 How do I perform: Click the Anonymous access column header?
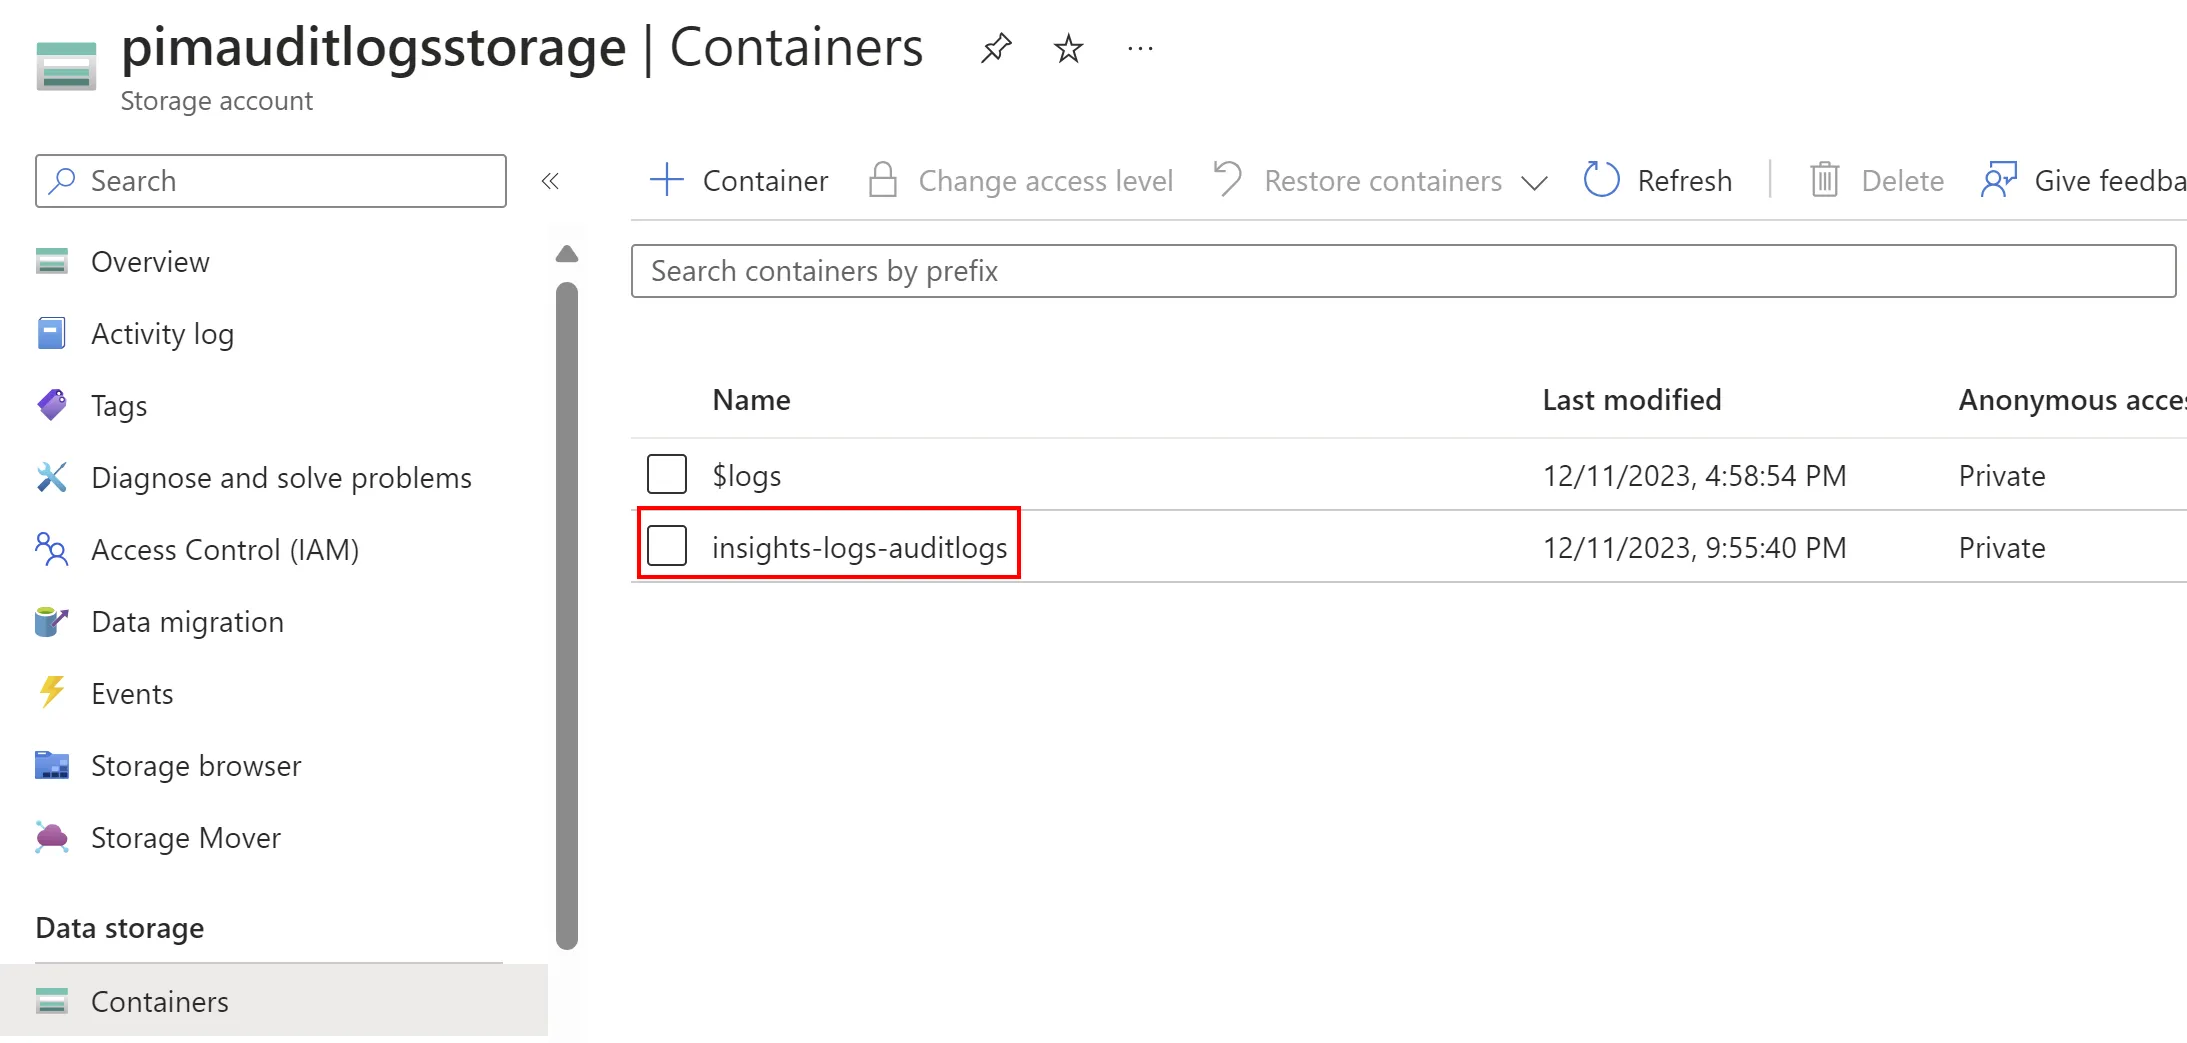(x=2072, y=400)
